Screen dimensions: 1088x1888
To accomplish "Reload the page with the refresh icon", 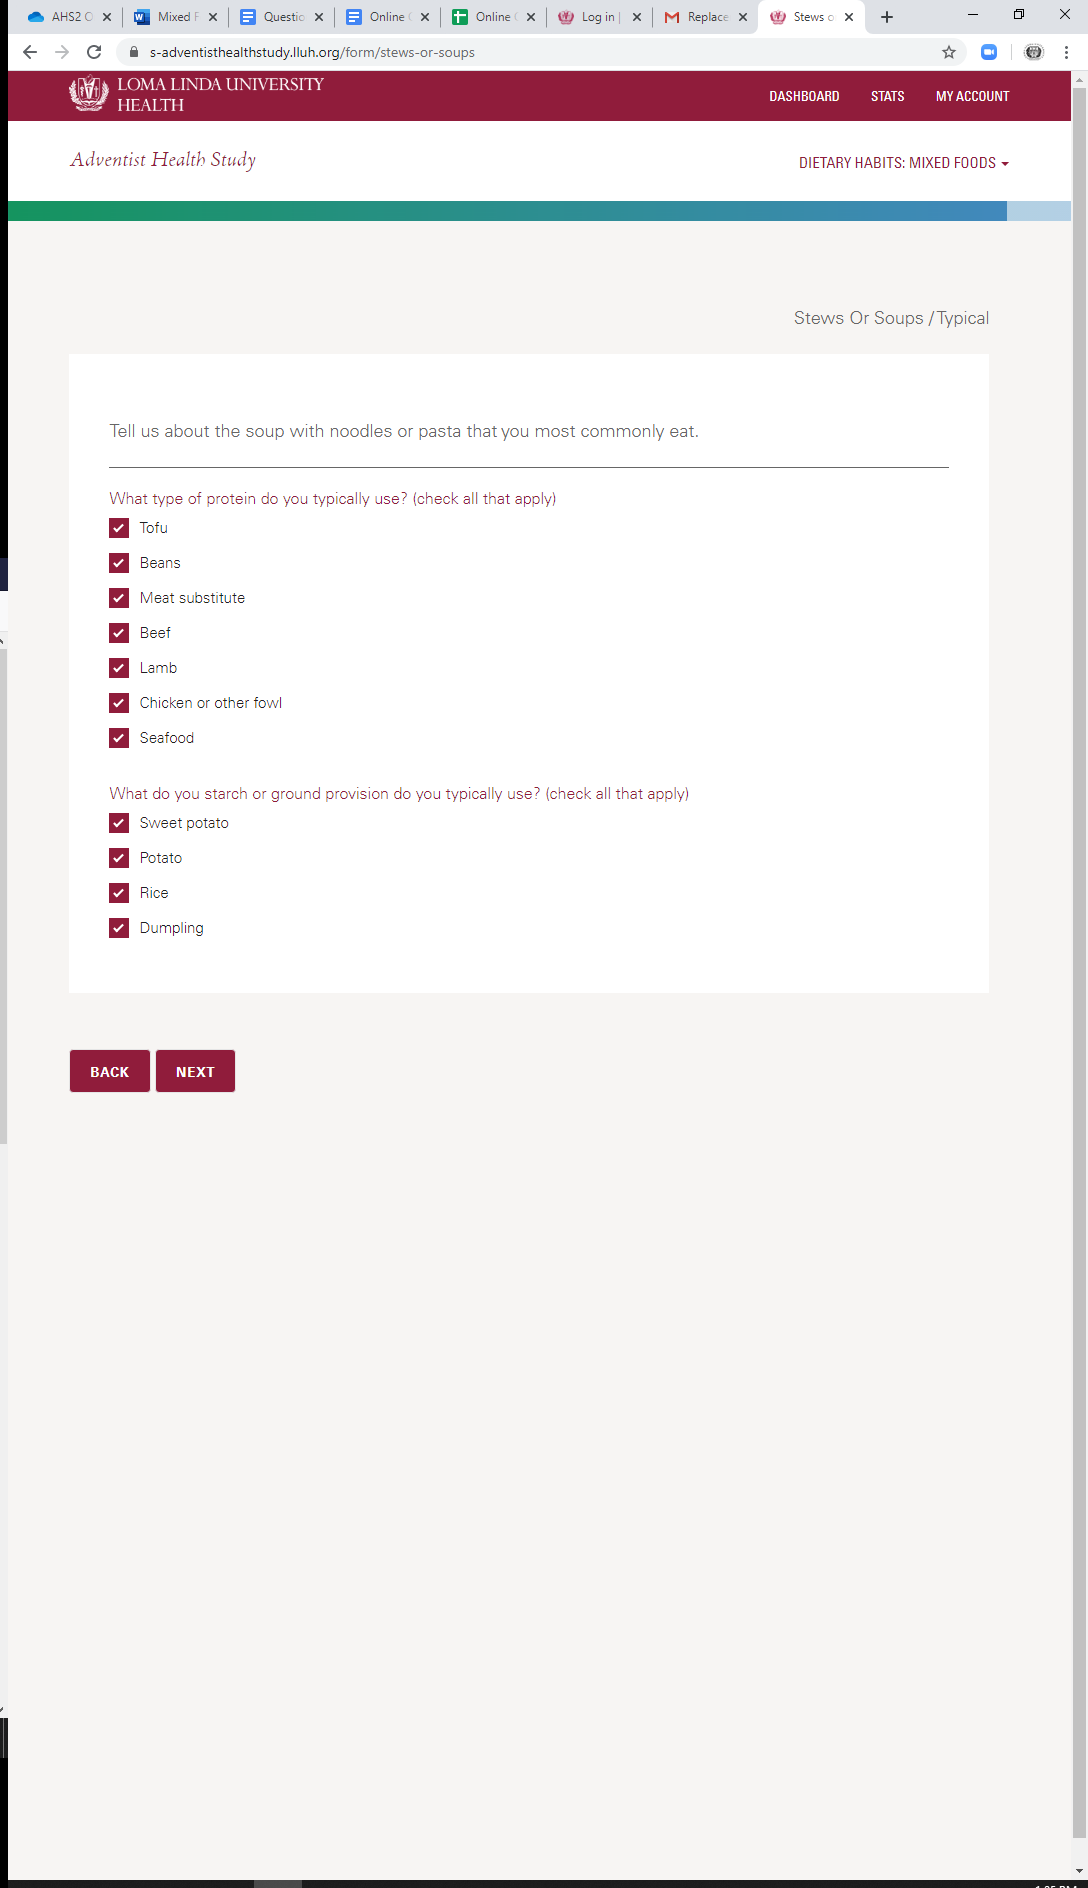I will [94, 52].
